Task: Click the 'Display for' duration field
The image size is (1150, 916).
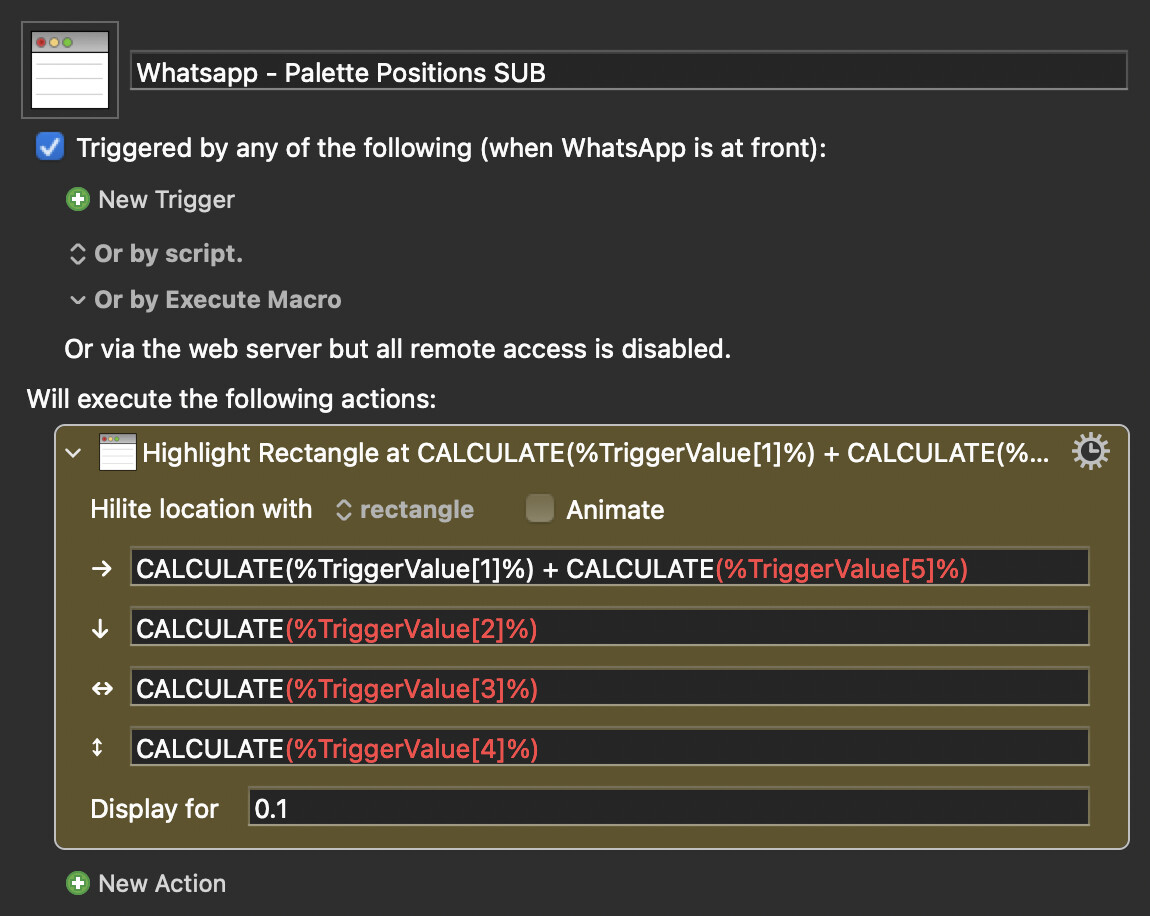Action: pos(667,808)
